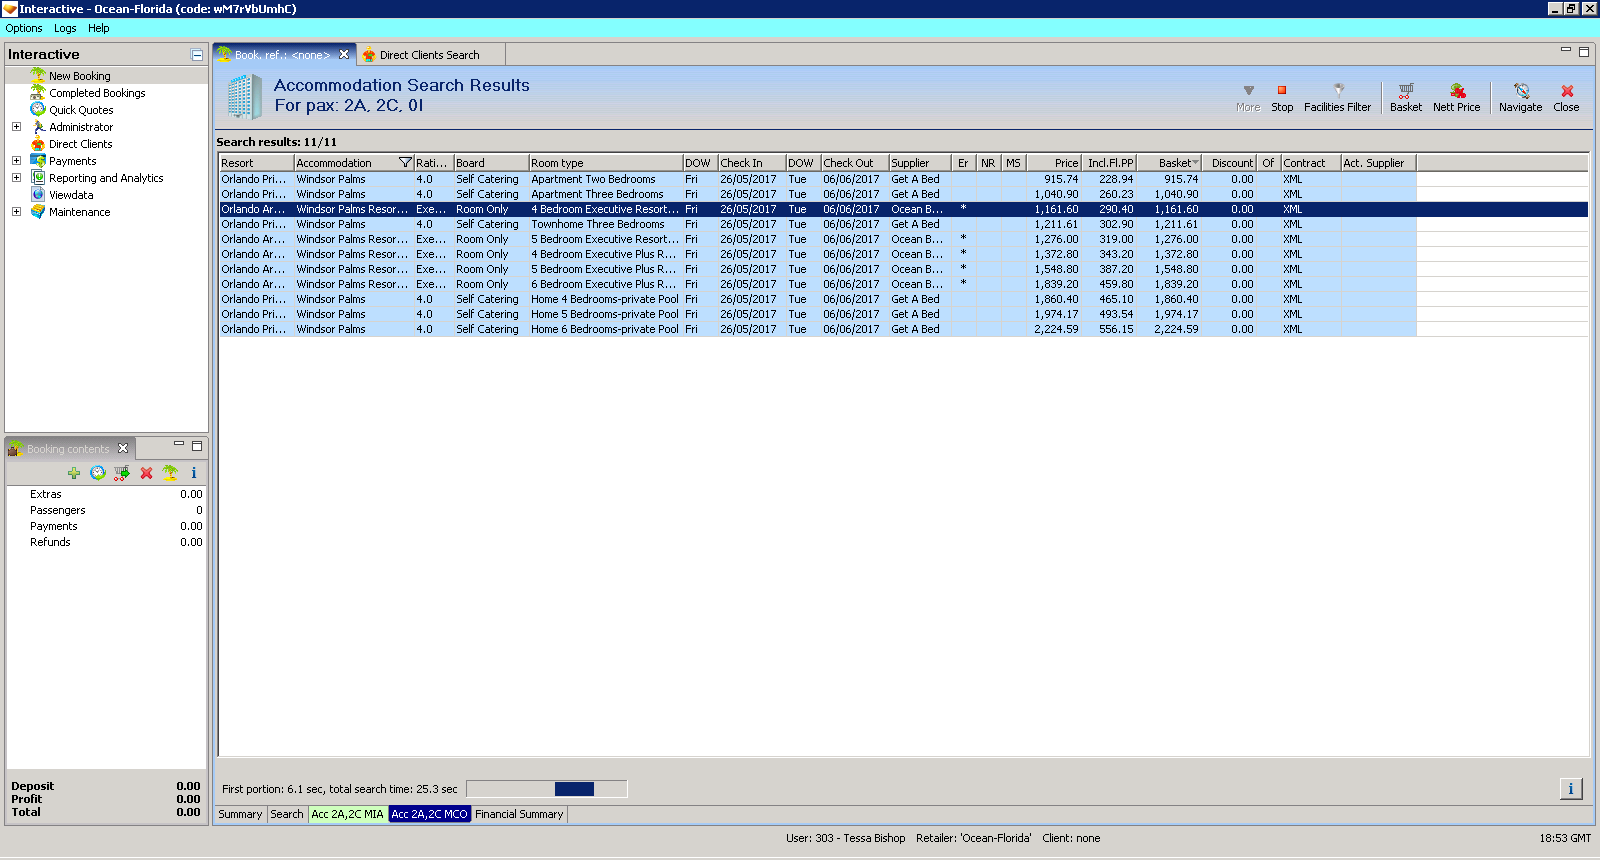Maximize the search results editor area

click(x=1583, y=51)
